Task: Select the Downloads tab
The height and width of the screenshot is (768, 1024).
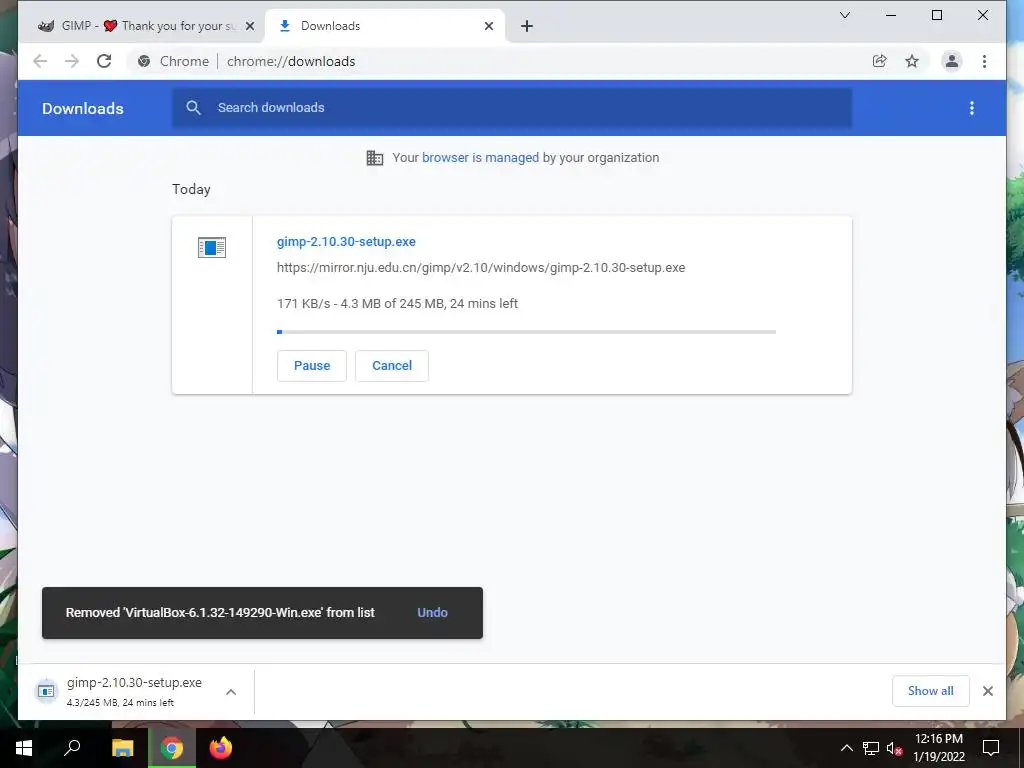Action: [x=385, y=26]
